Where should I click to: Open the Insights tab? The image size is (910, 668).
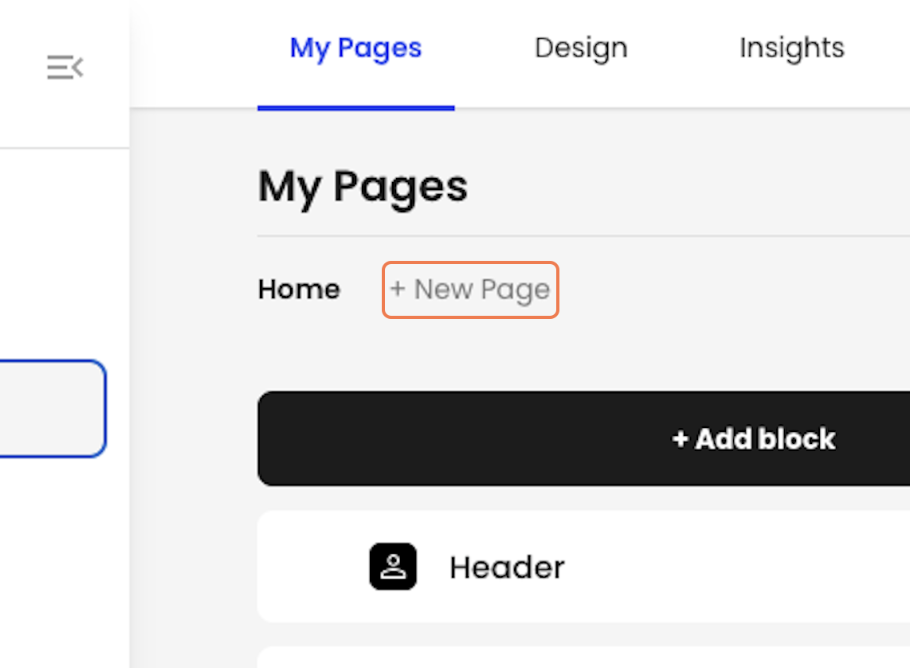[x=792, y=48]
